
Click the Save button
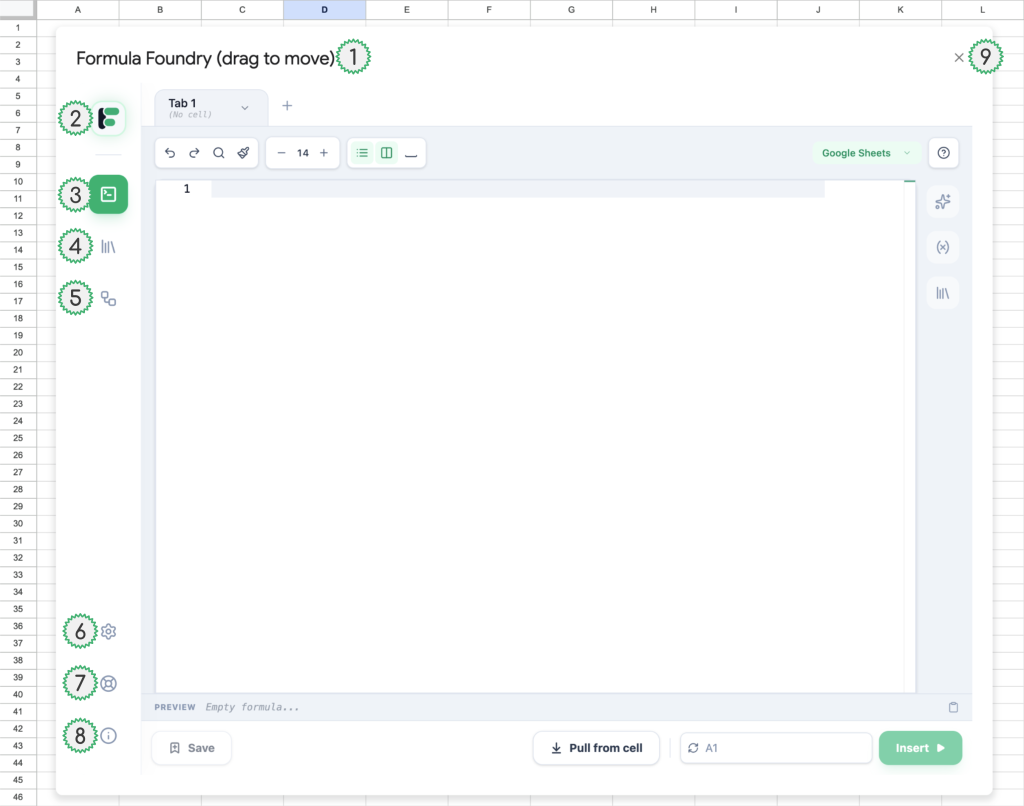(191, 748)
